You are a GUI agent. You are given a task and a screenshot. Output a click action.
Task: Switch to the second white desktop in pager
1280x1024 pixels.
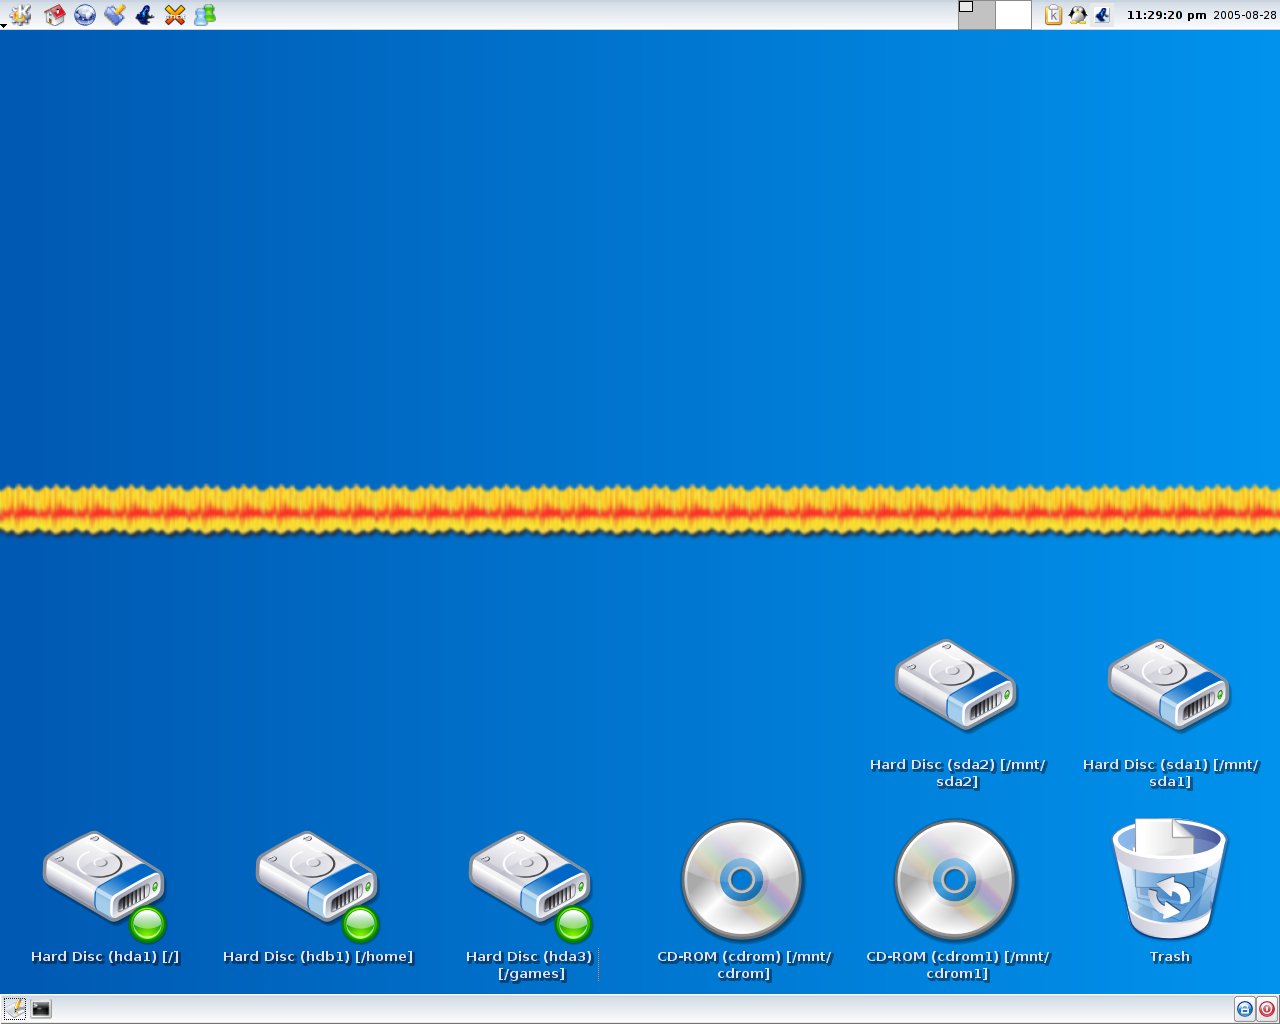click(1014, 15)
